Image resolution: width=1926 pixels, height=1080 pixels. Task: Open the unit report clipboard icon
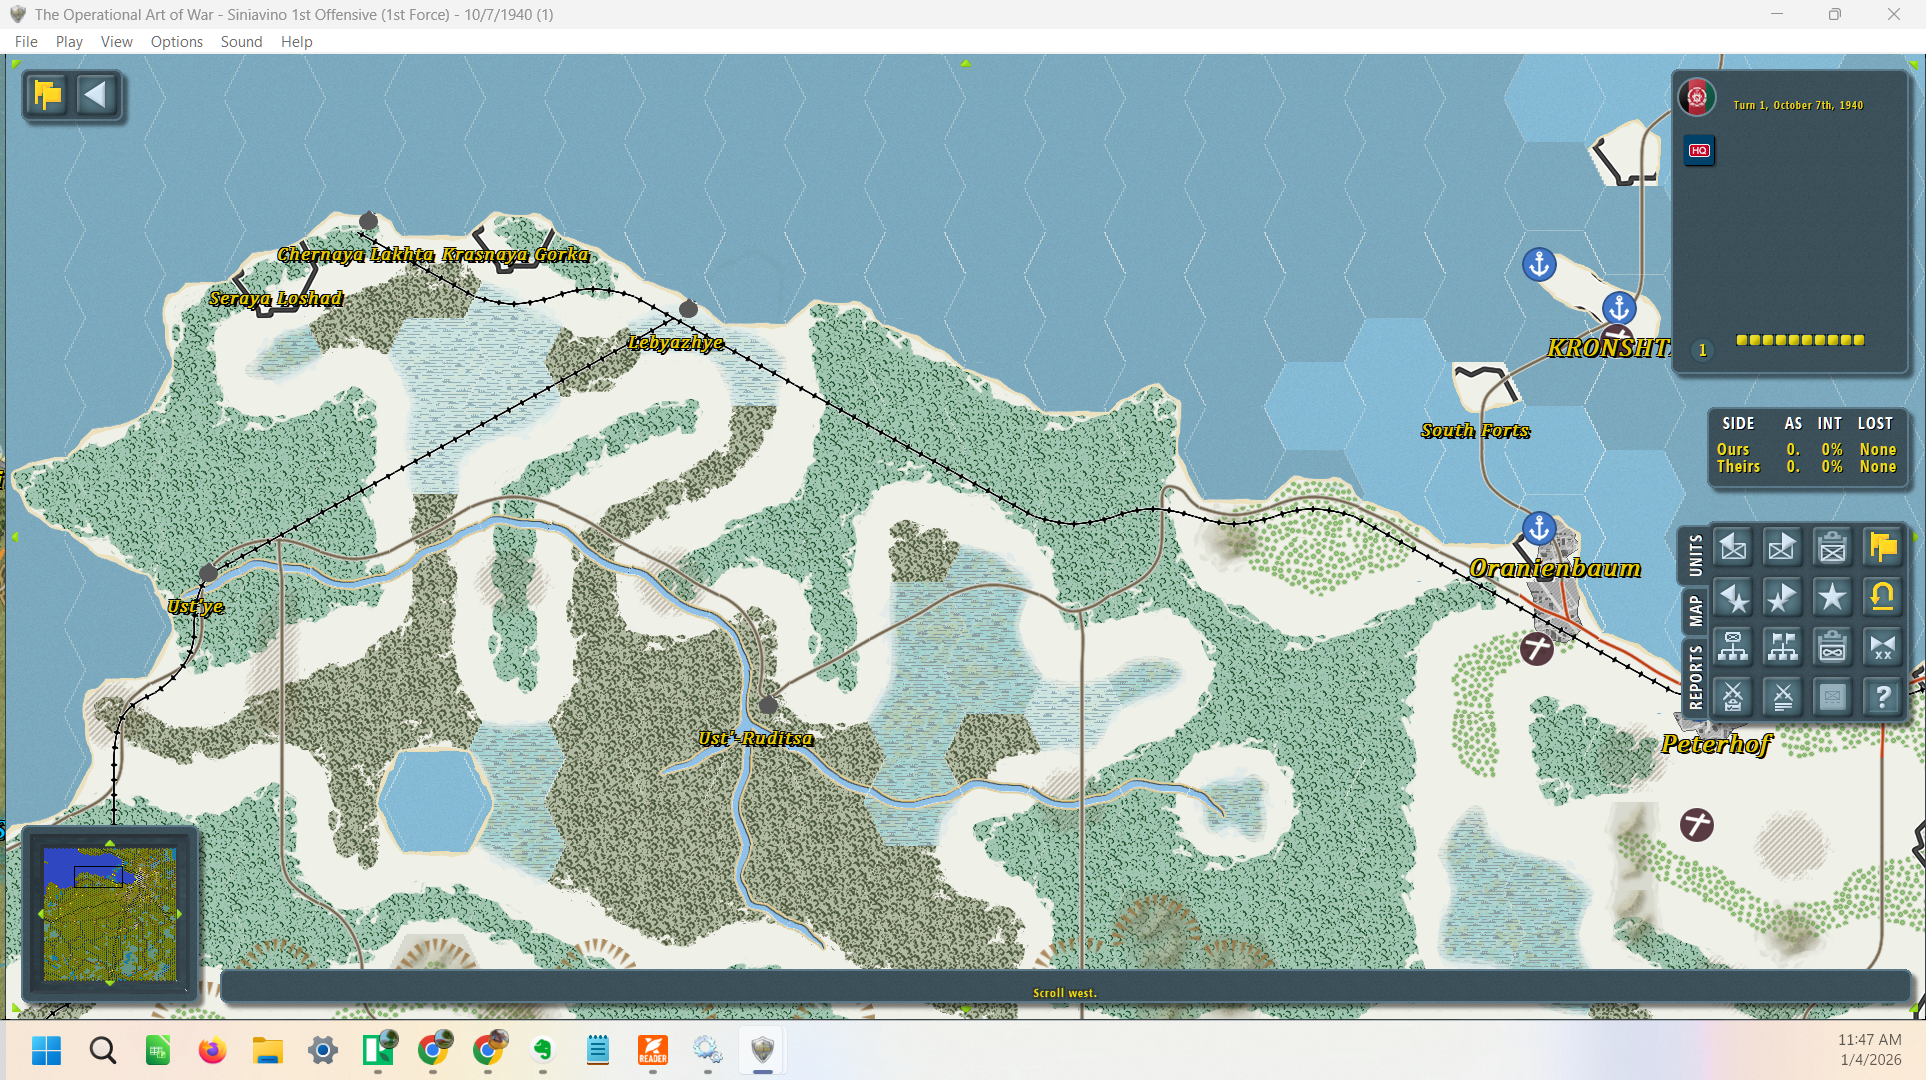click(1832, 547)
